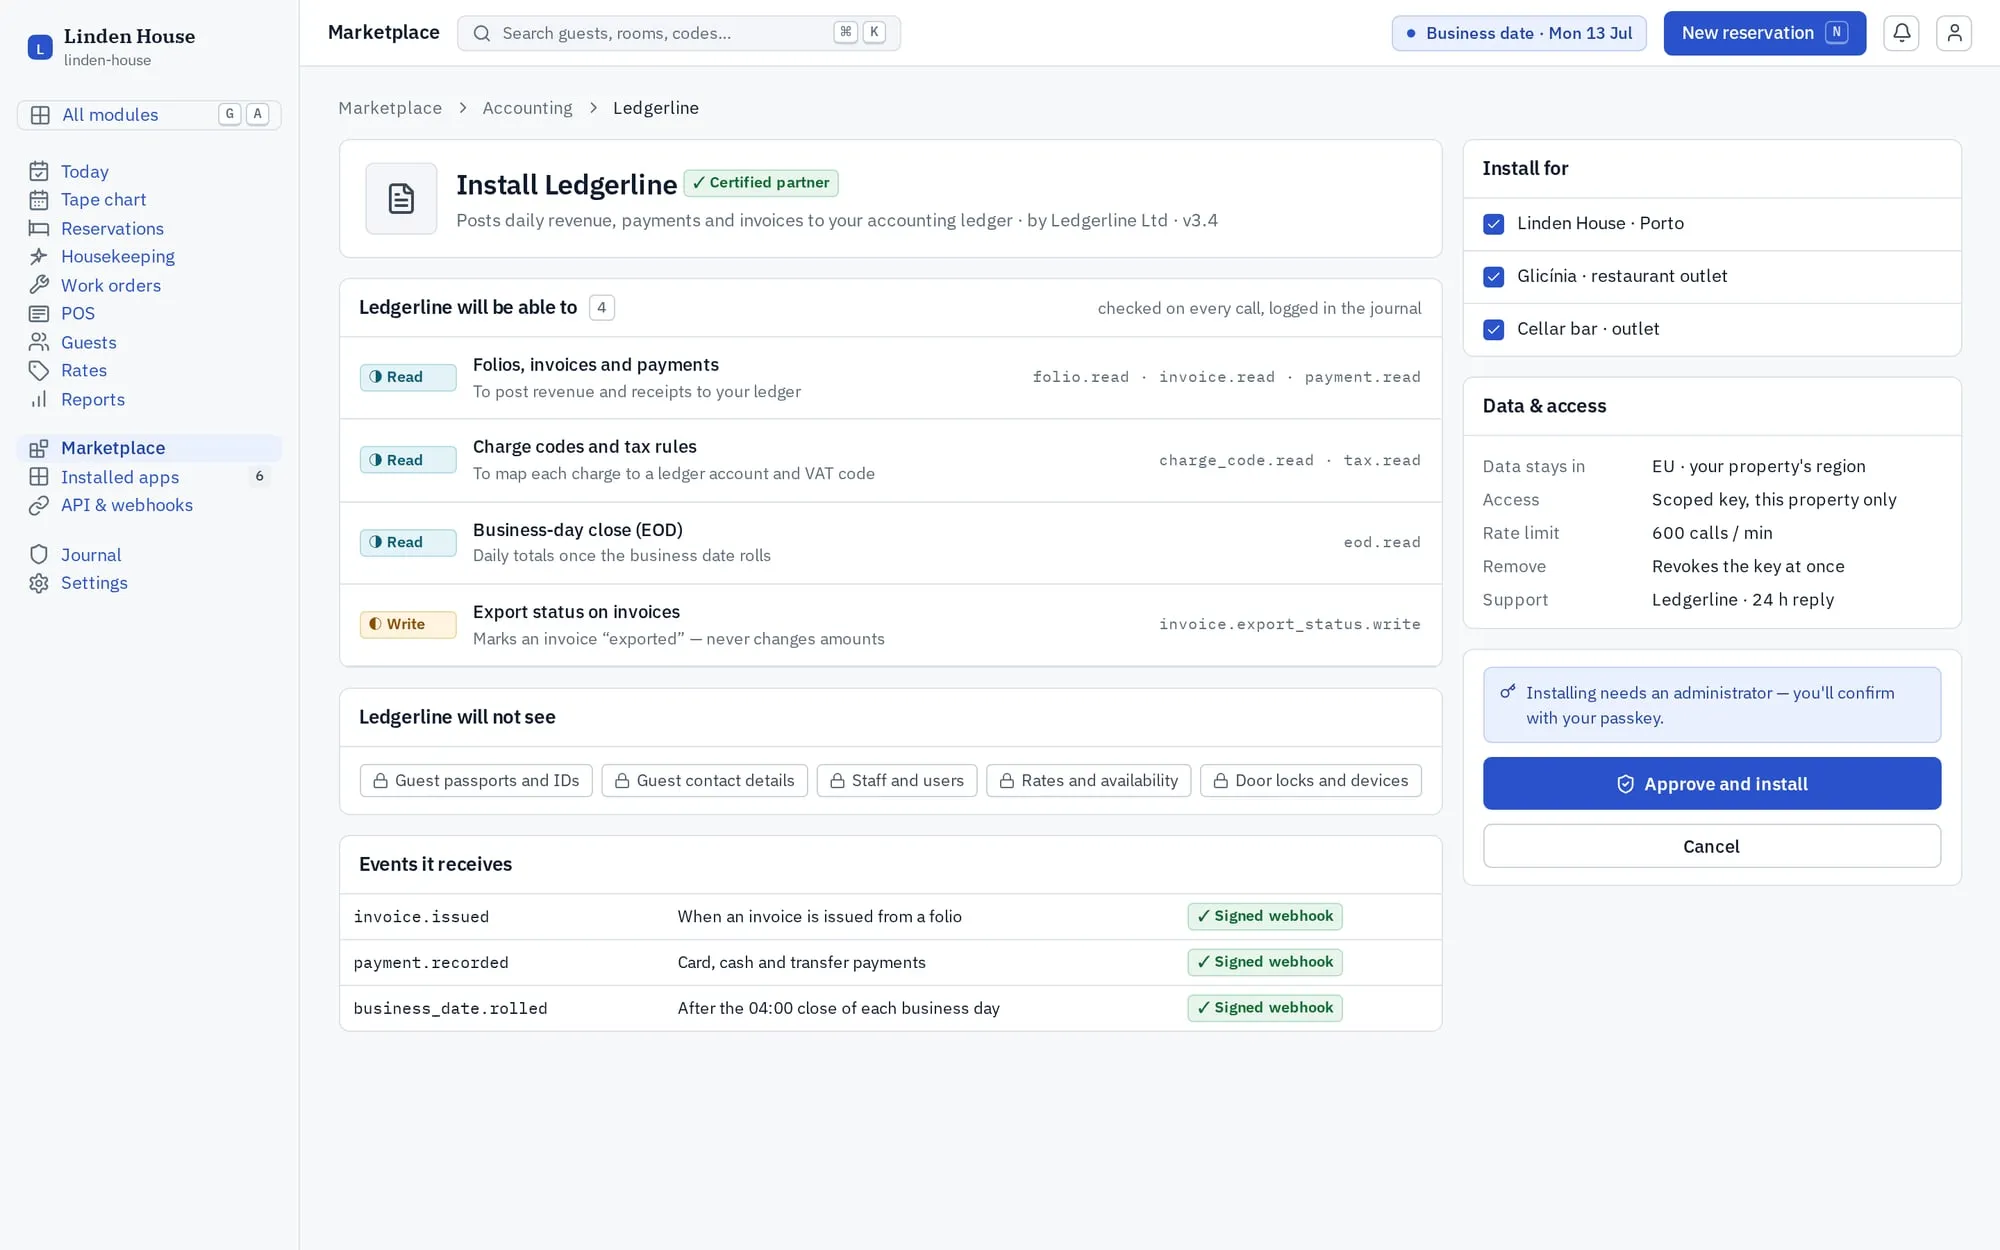
Task: Click the All modules grid icon
Action: pos(40,115)
